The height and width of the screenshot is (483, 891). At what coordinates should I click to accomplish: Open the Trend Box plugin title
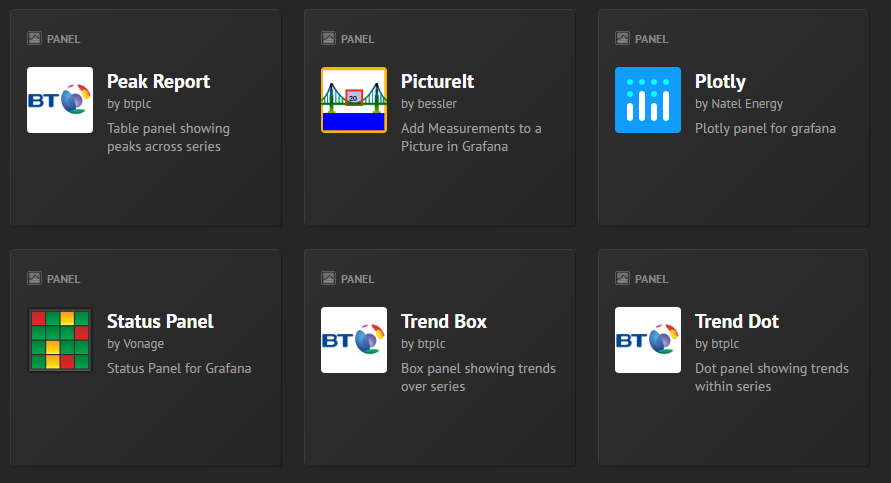pyautogui.click(x=444, y=322)
